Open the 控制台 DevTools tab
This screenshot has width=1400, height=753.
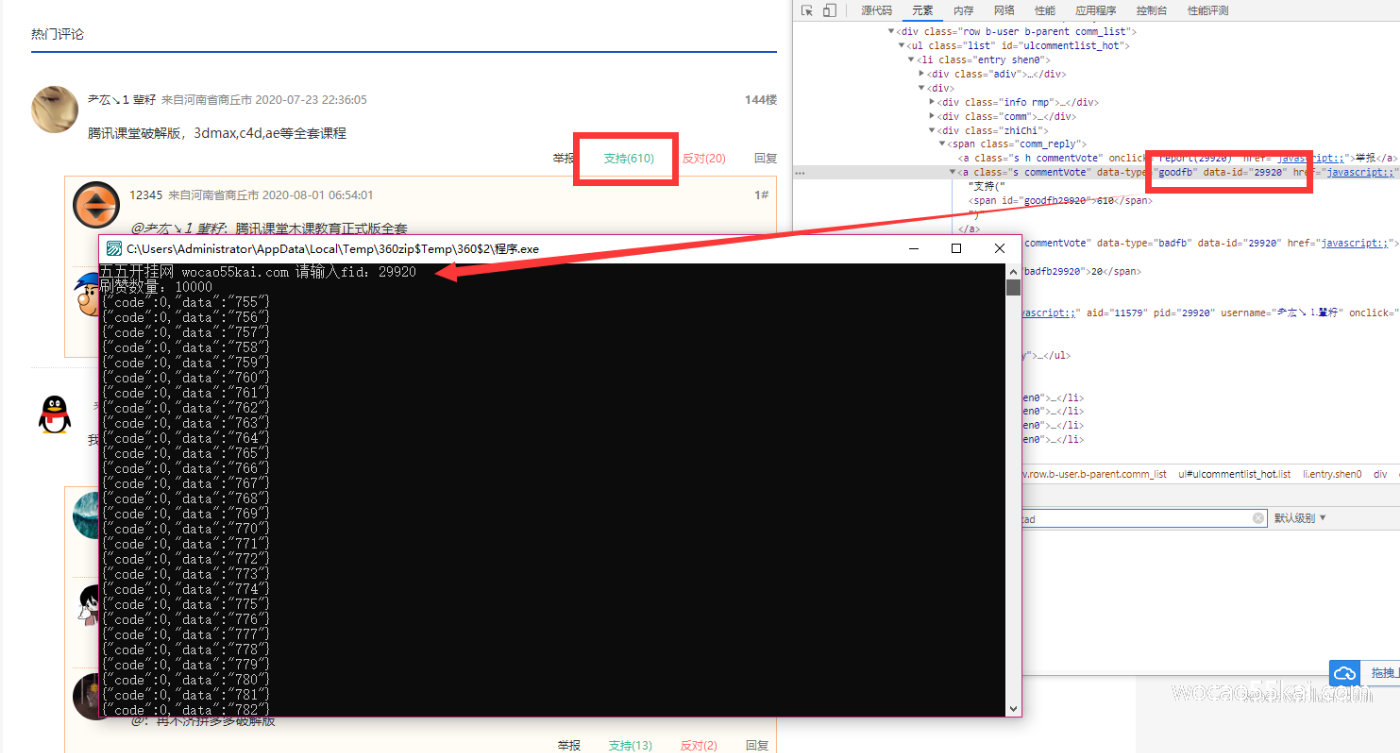pos(1150,10)
